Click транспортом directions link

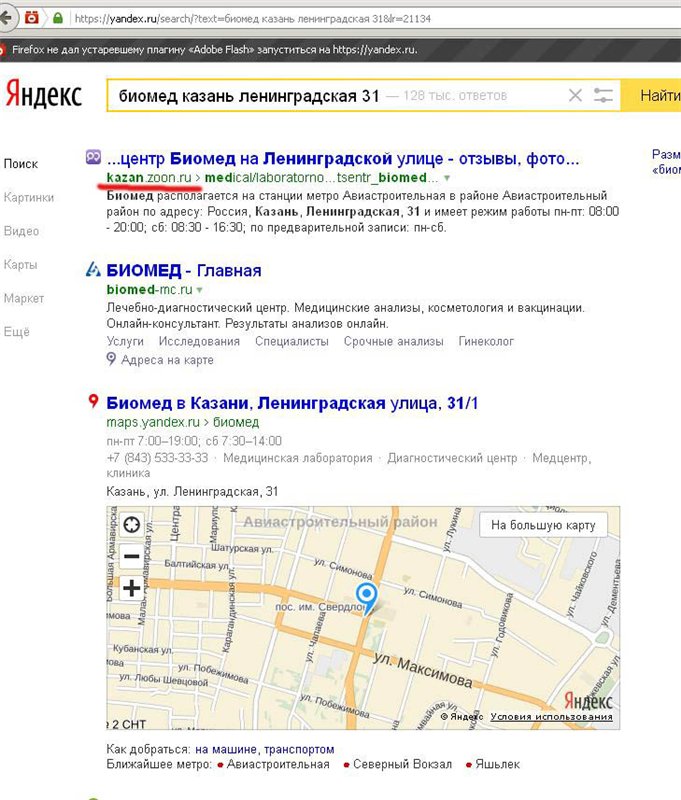[299, 749]
